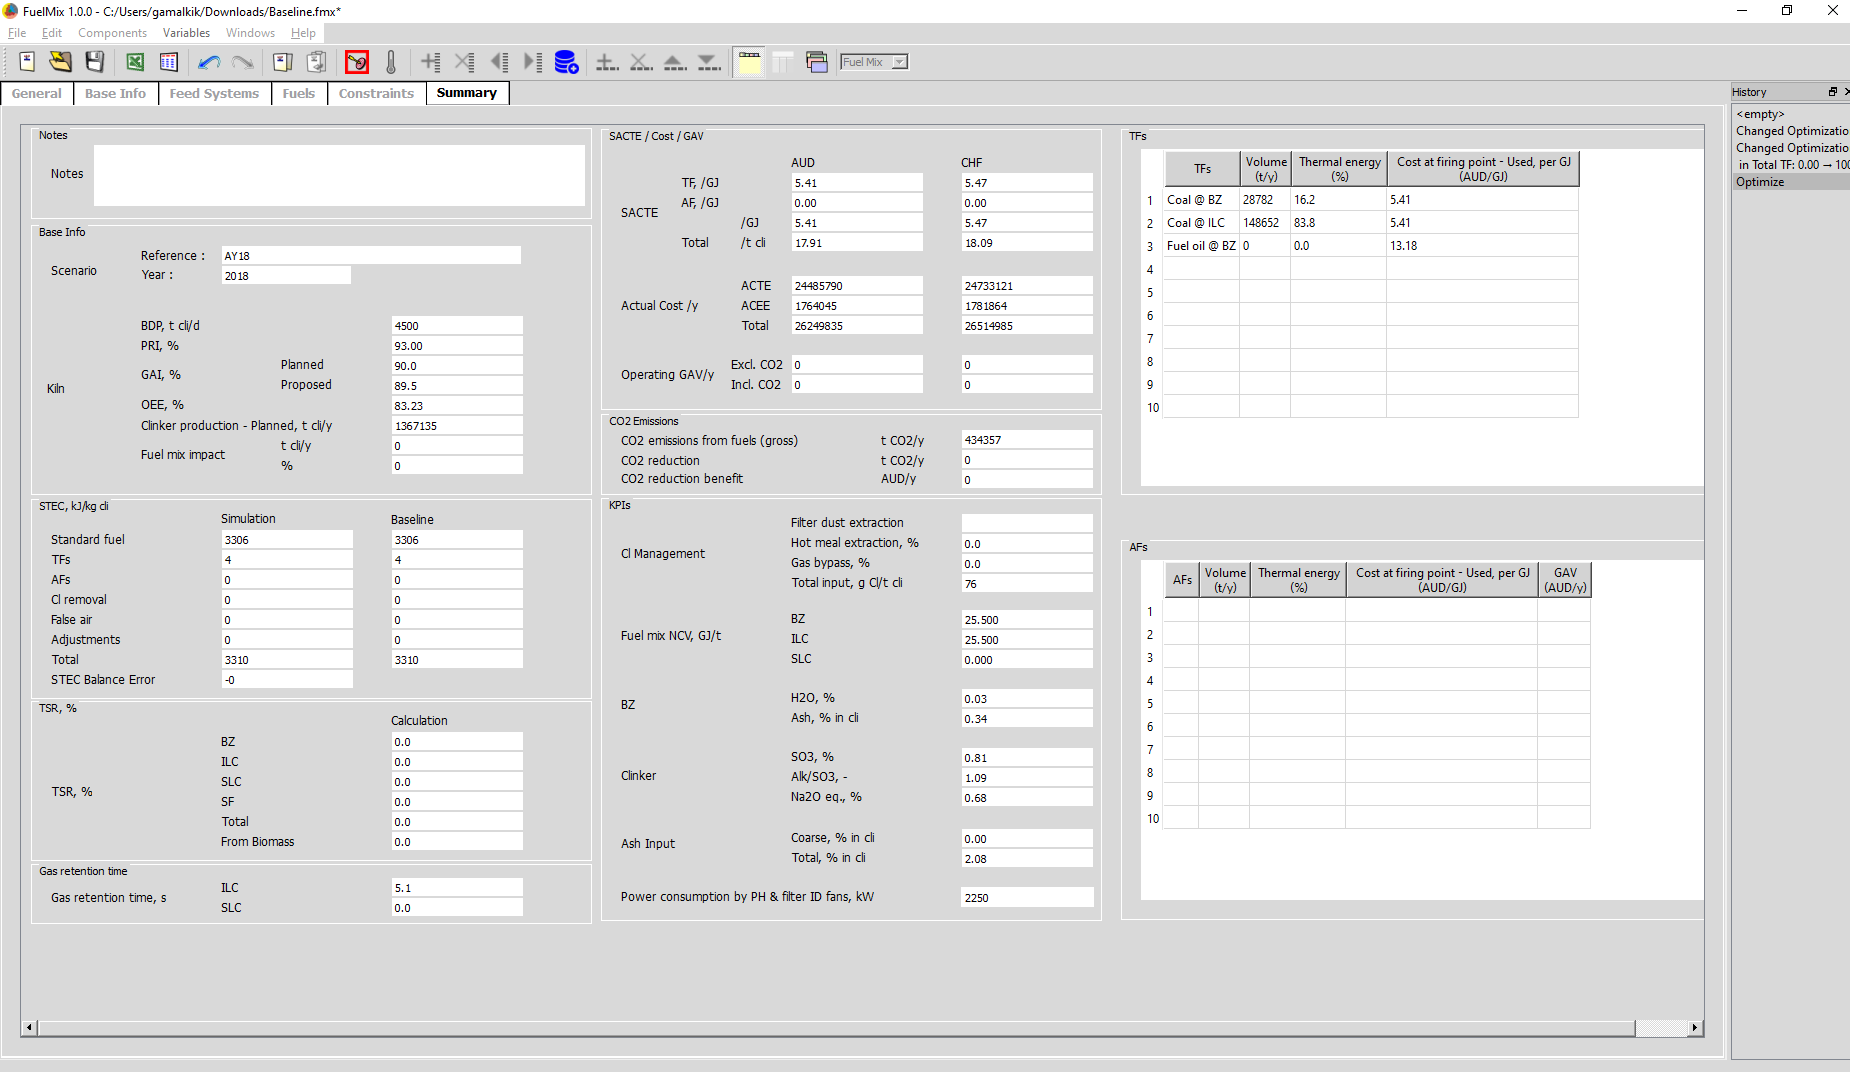Open a file with the folder icon
1850x1072 pixels.
click(61, 62)
